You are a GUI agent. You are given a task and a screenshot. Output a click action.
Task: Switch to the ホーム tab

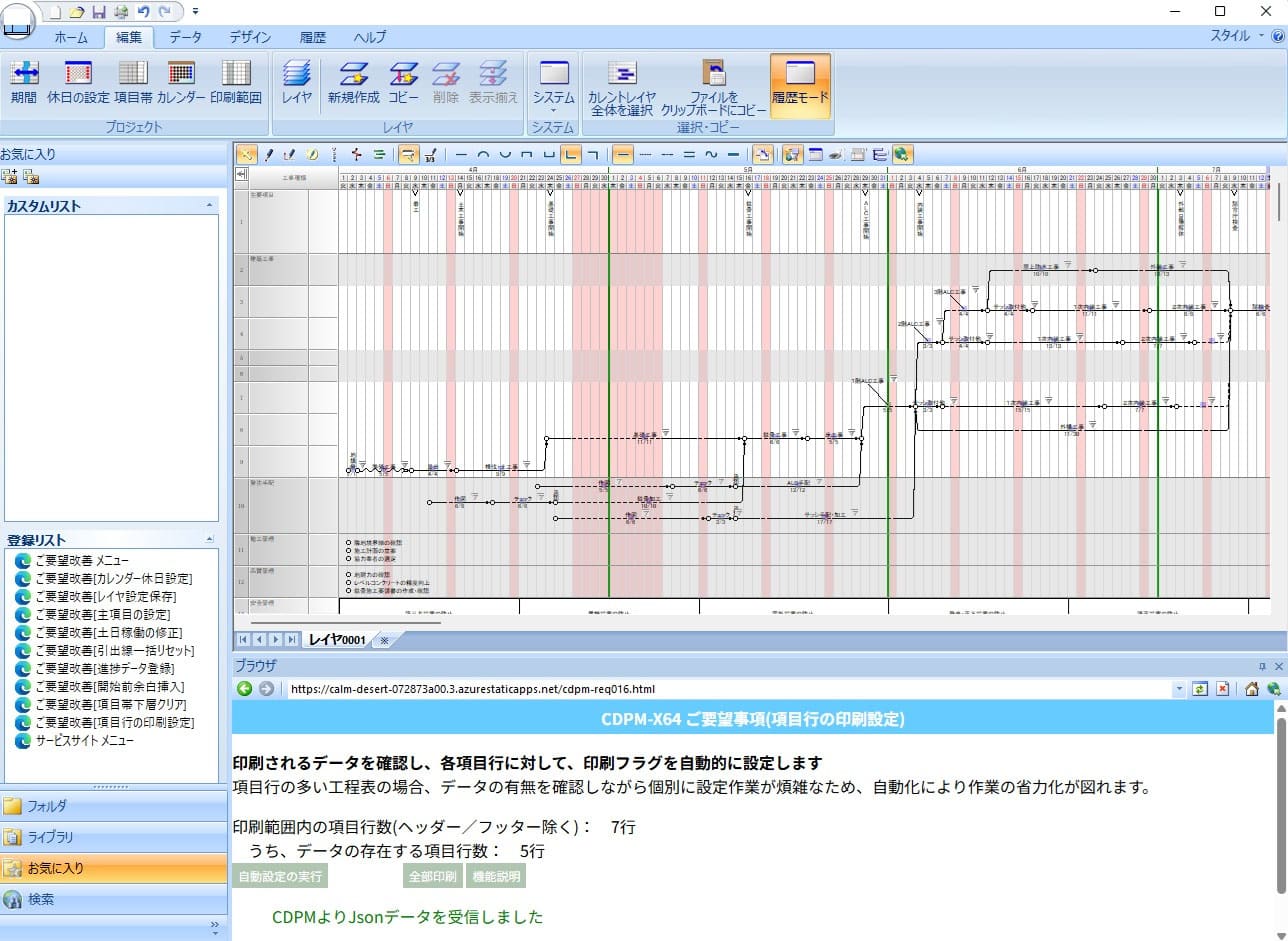(71, 37)
